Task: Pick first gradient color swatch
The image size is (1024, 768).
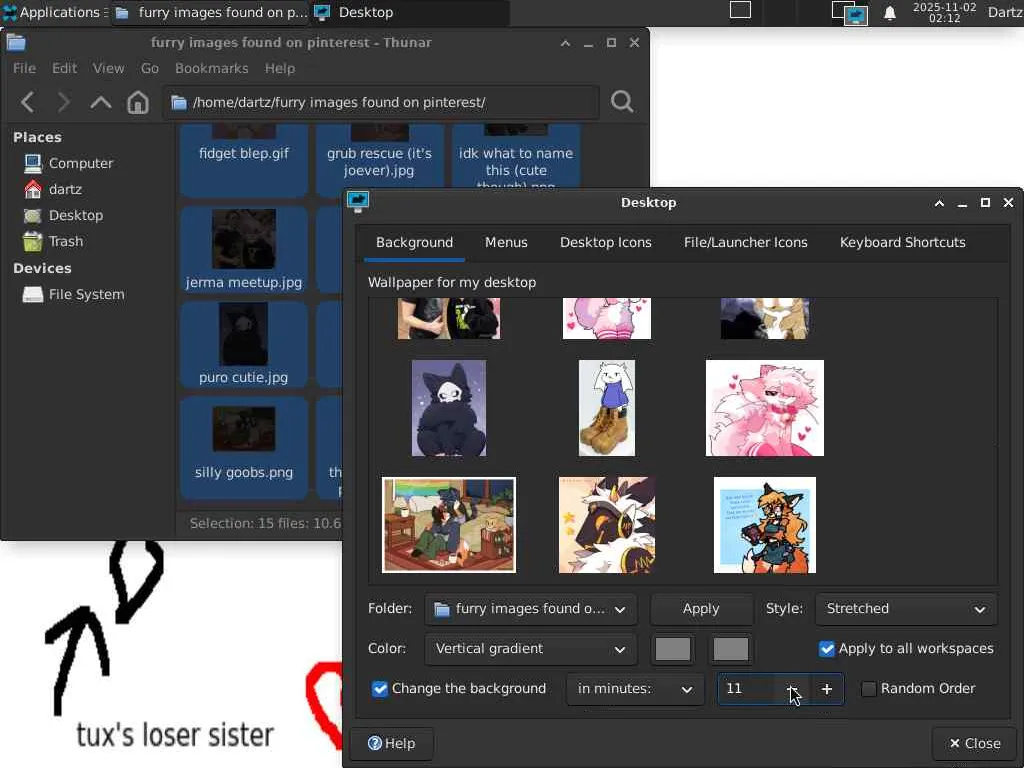Action: pyautogui.click(x=672, y=649)
